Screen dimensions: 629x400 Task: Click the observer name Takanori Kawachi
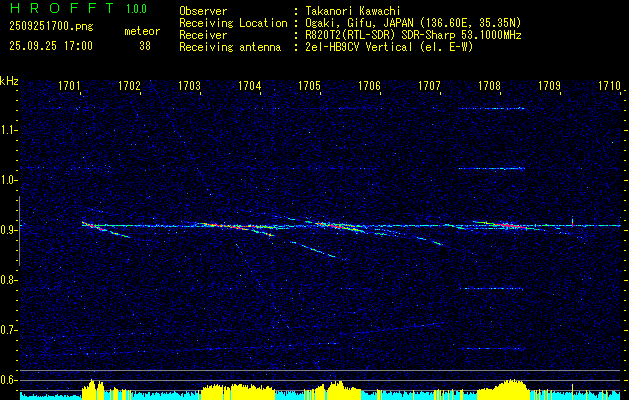[x=353, y=11]
